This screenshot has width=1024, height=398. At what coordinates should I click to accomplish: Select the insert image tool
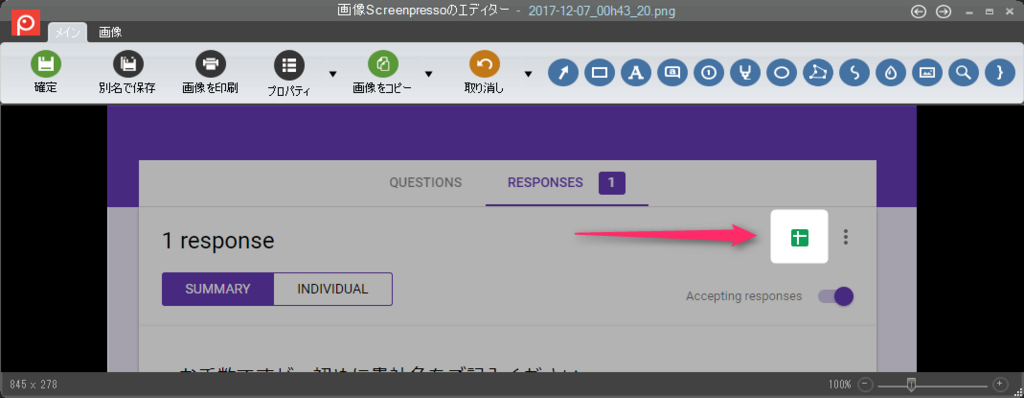(x=926, y=73)
